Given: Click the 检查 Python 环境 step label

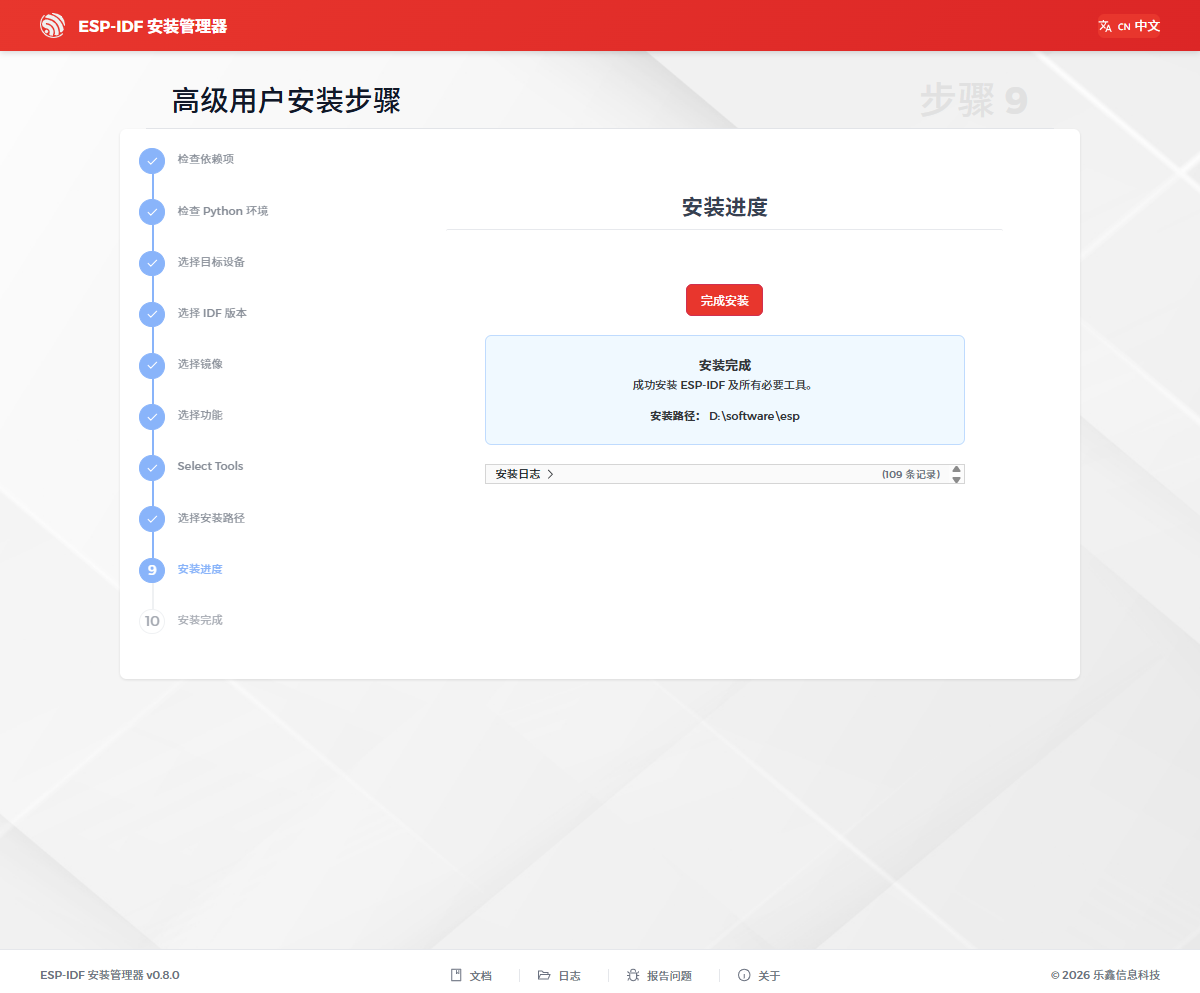Looking at the screenshot, I should (x=222, y=211).
